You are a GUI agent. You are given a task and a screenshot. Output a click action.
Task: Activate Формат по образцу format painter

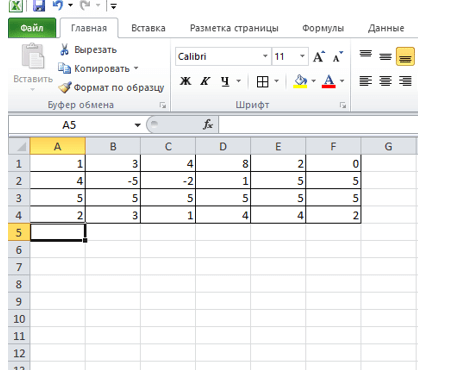coord(111,87)
